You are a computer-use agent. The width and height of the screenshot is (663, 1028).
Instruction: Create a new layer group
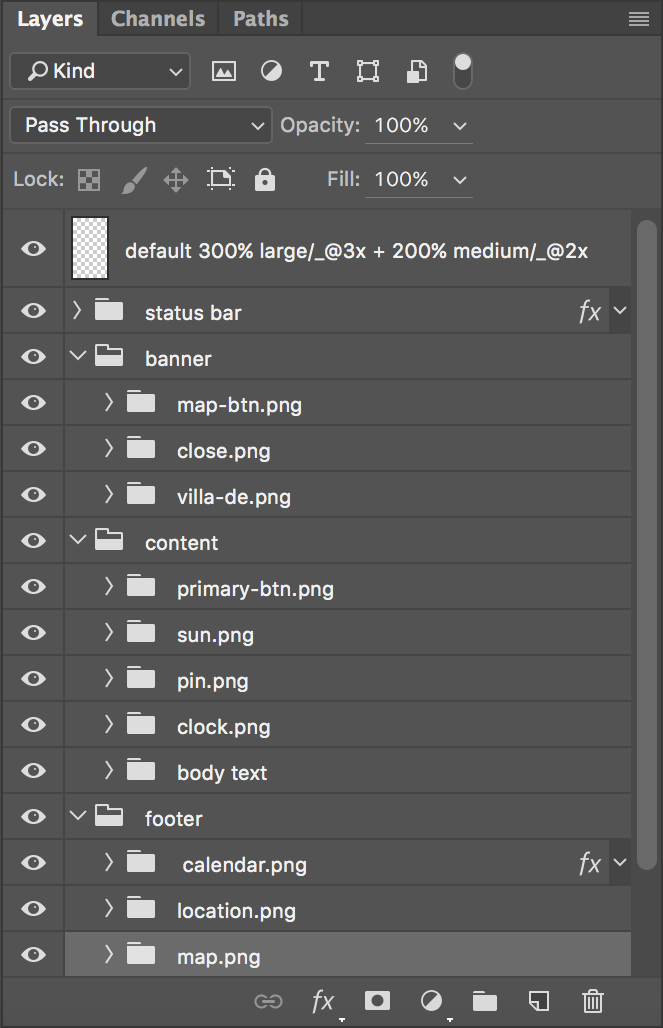click(484, 1001)
